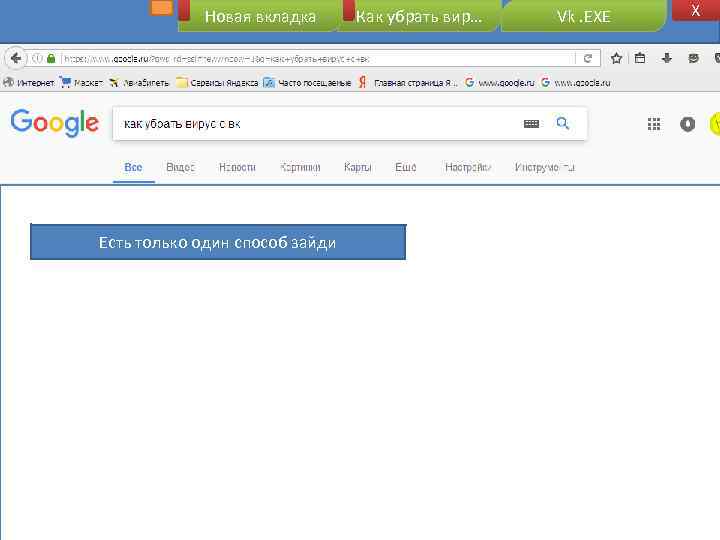Screen dimensions: 720x540
Task: Open the www.qoogle.ru bookmark
Action: pyautogui.click(x=576, y=83)
